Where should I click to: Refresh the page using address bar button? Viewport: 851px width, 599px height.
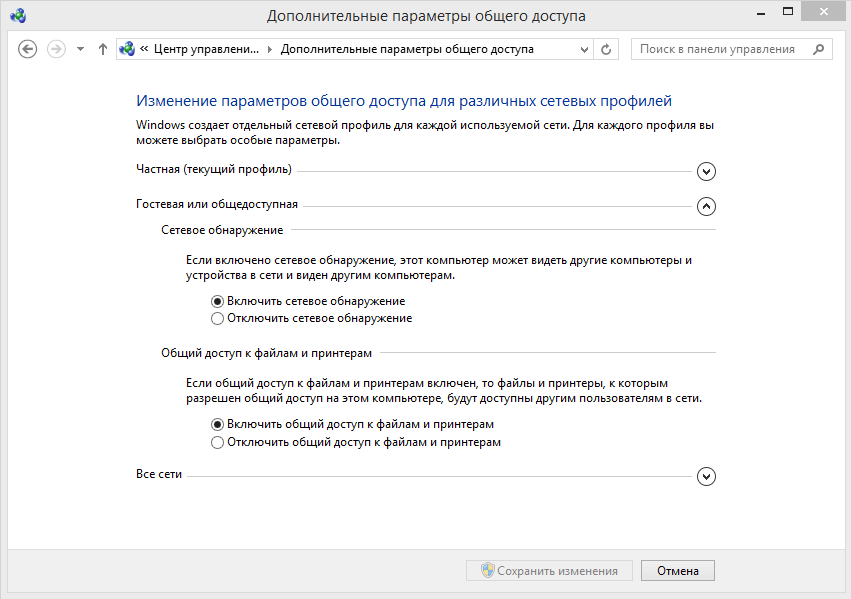tap(606, 49)
